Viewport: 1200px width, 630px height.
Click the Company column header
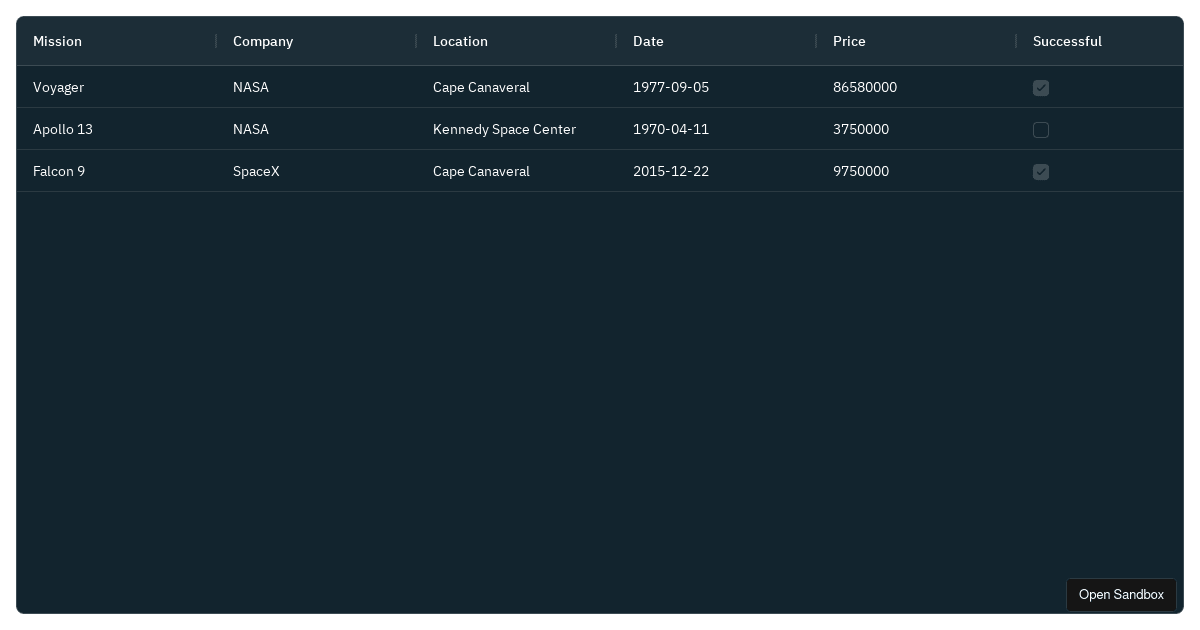(x=263, y=41)
